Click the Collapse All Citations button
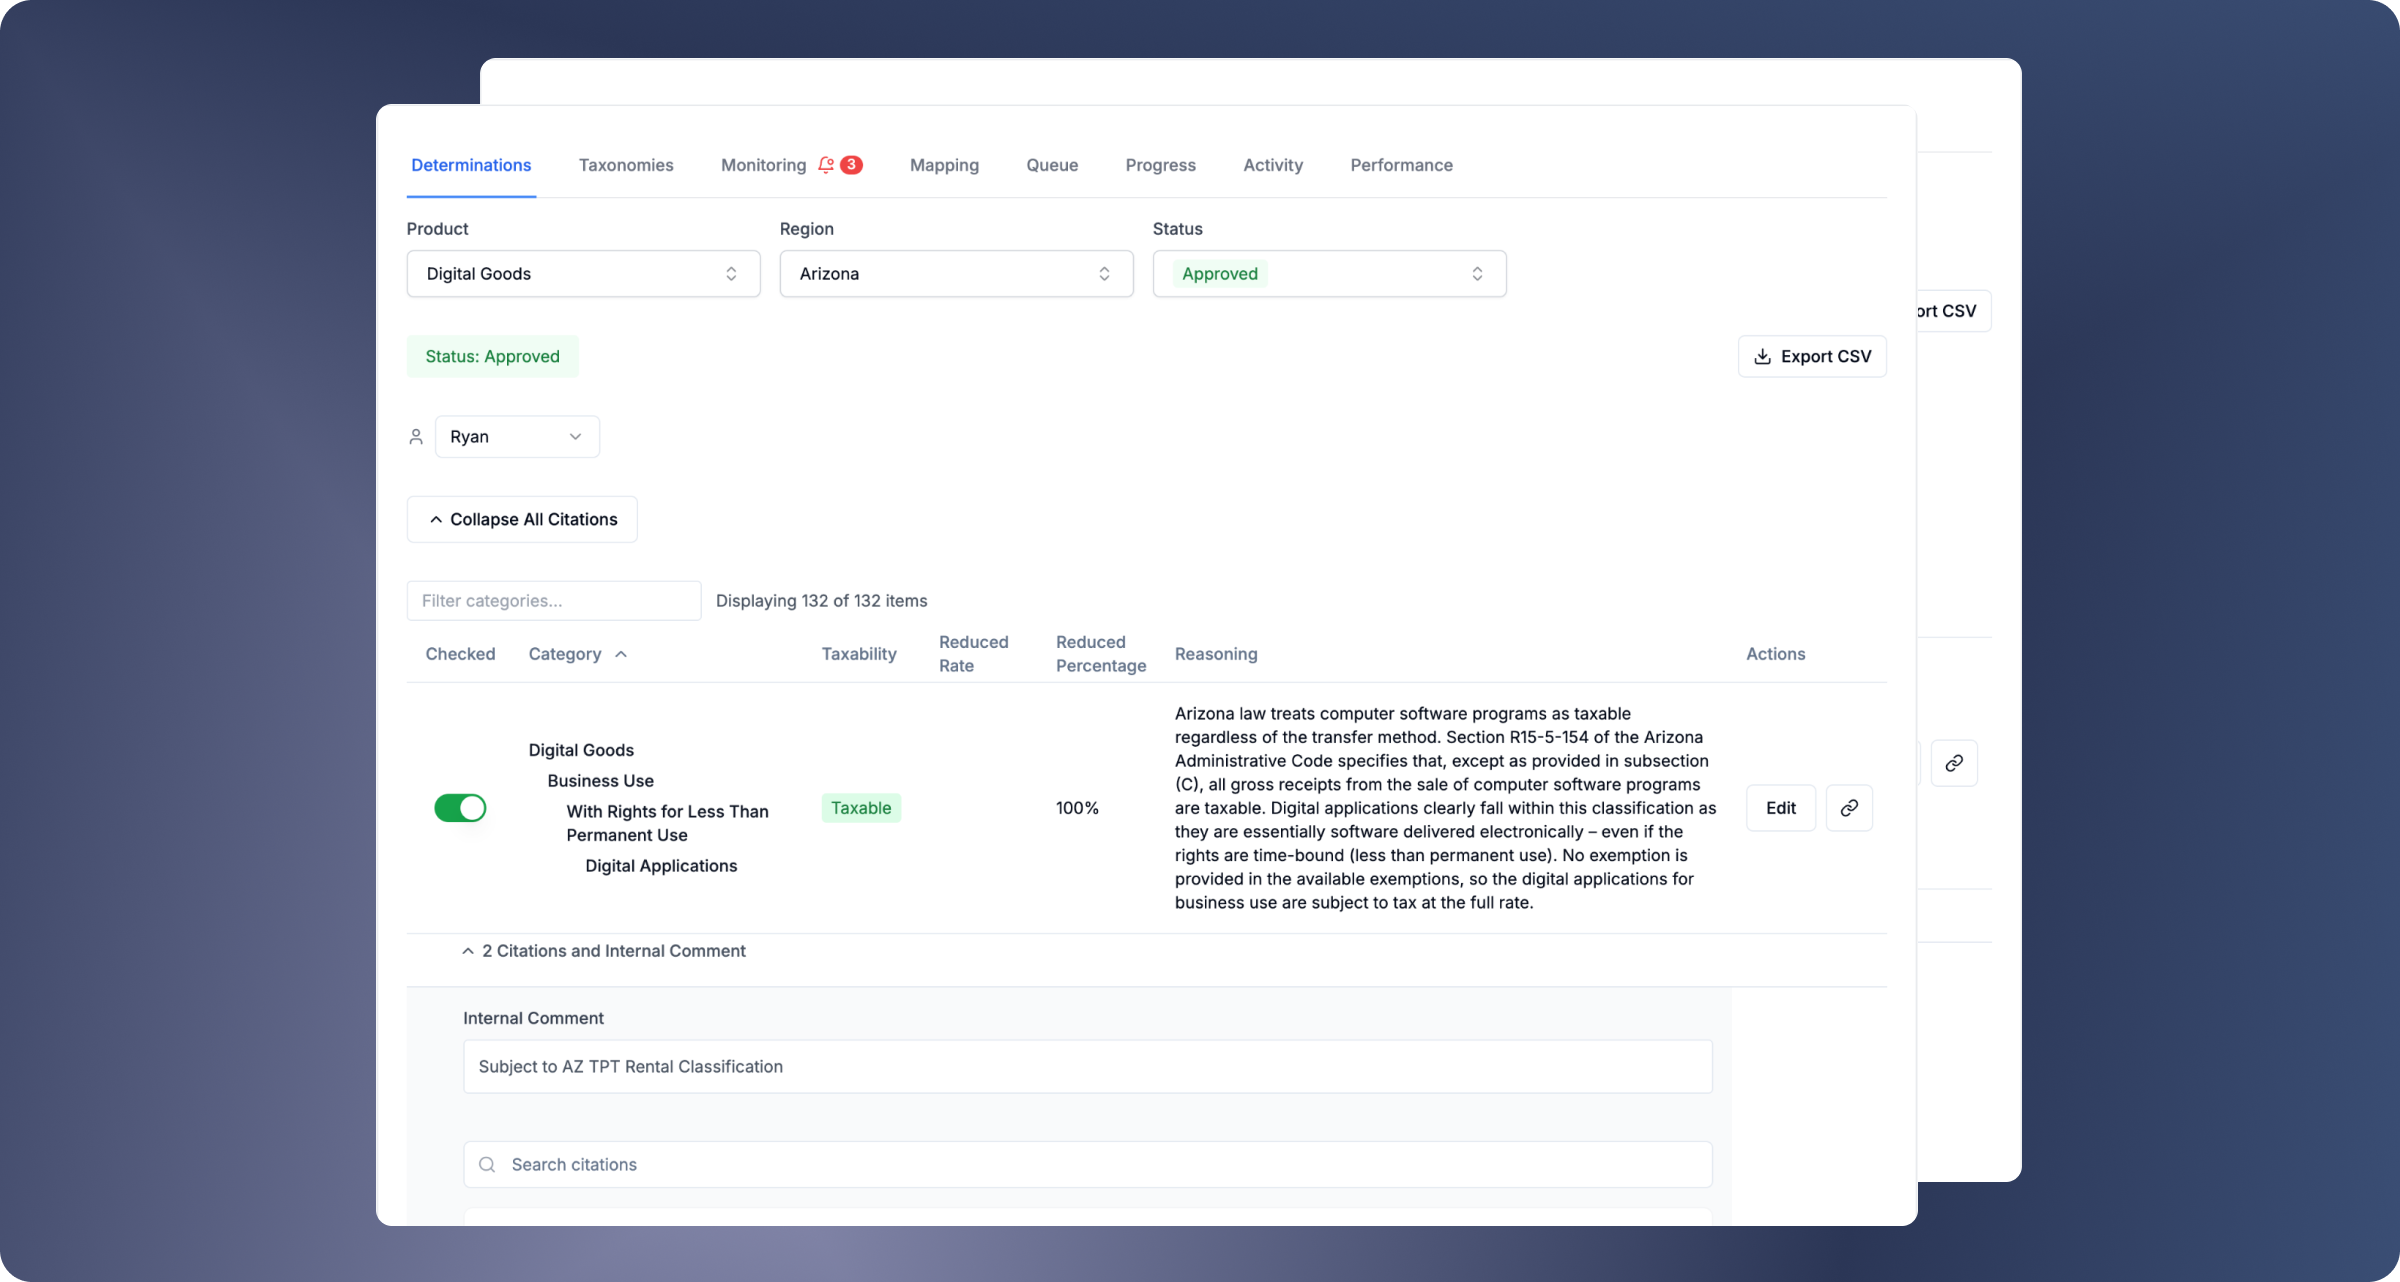The height and width of the screenshot is (1282, 2400). point(522,520)
